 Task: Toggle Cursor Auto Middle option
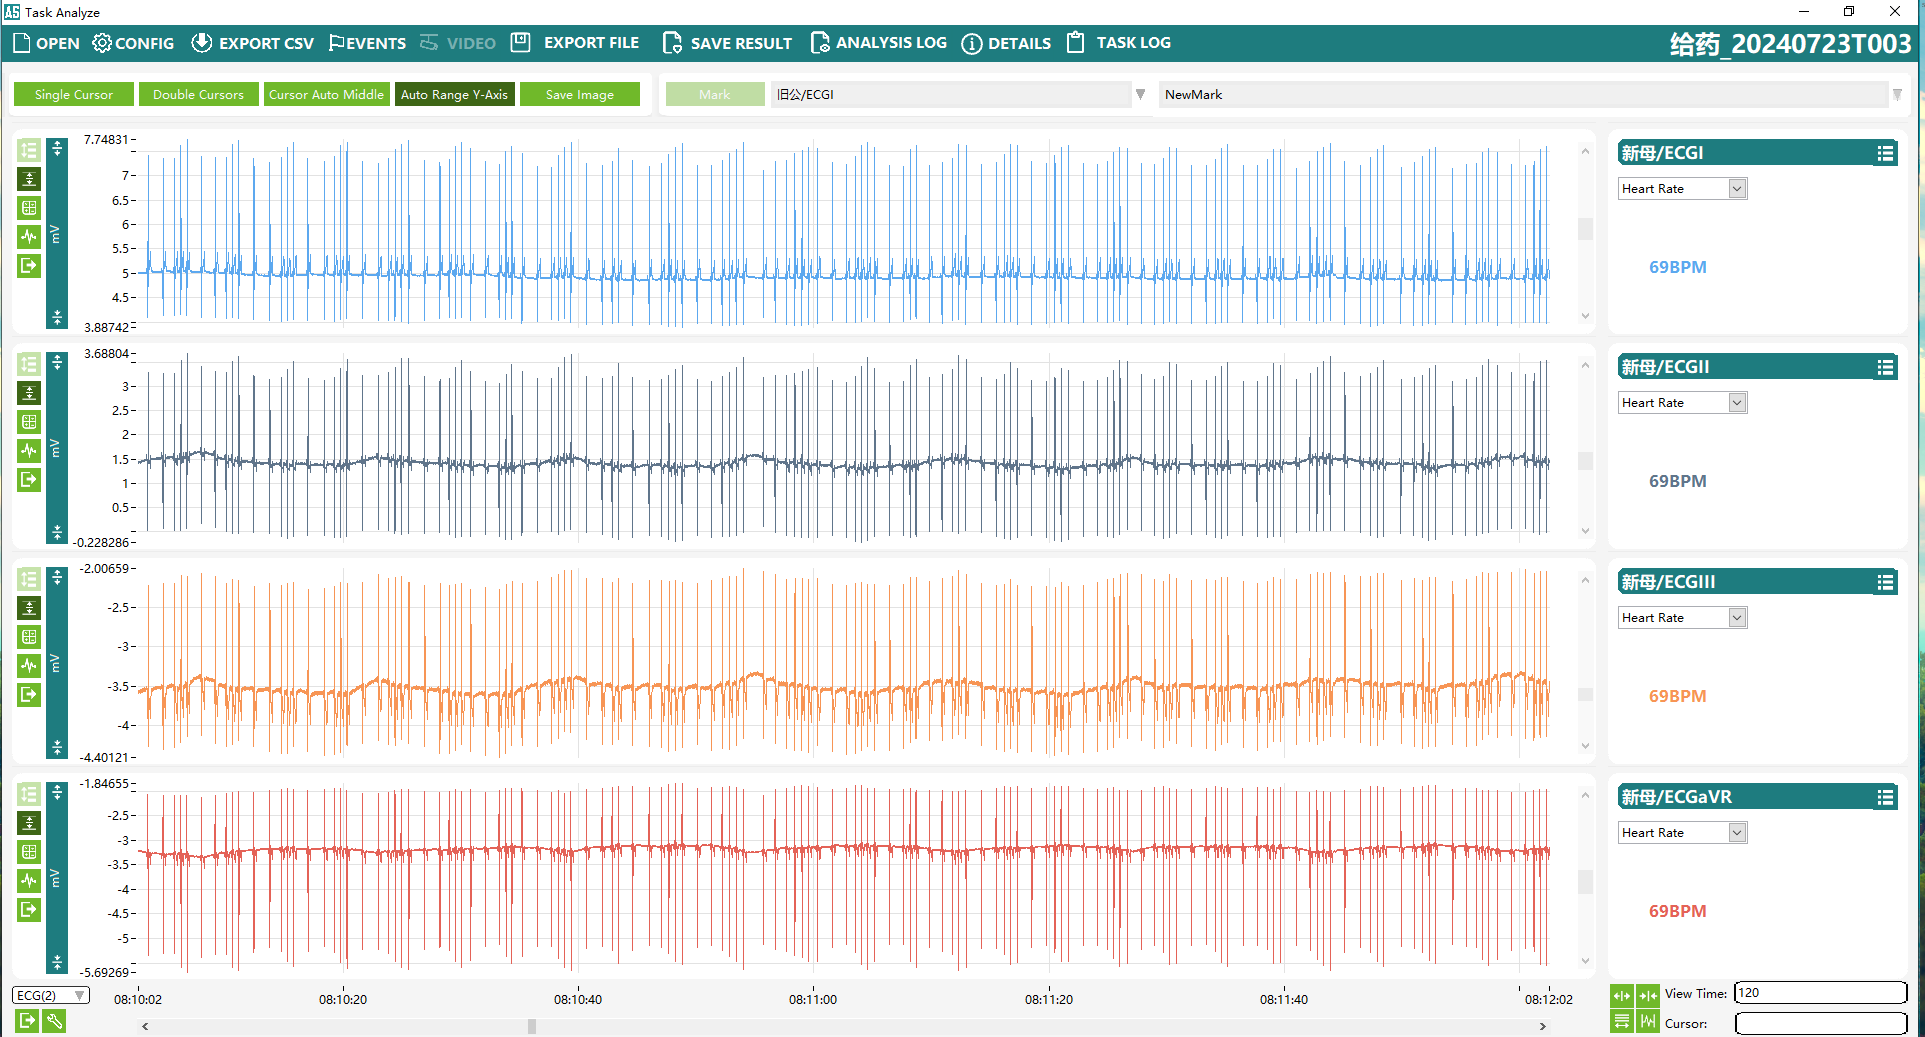pos(326,94)
